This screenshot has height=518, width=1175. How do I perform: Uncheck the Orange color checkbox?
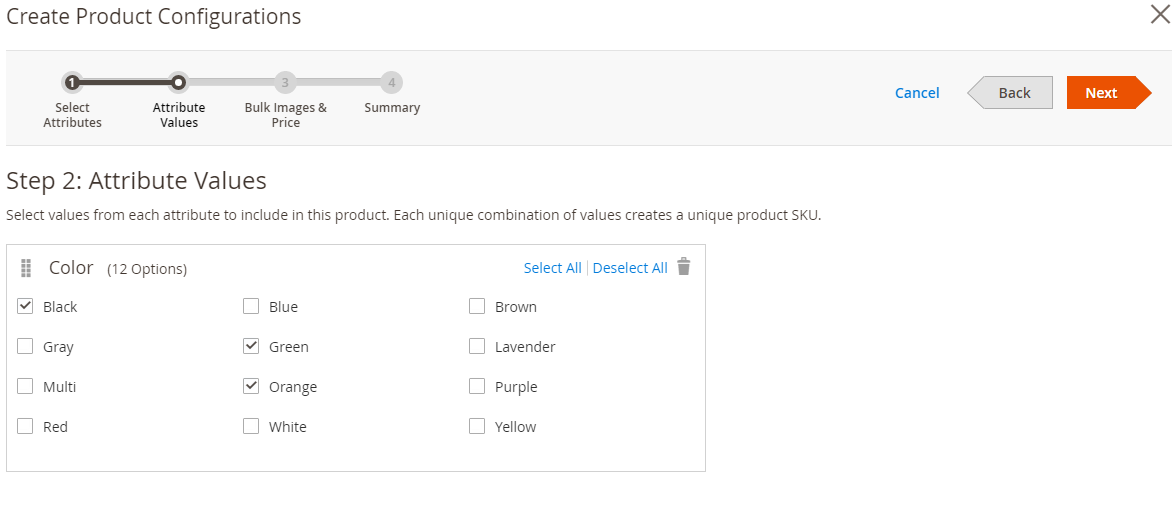[x=252, y=387]
